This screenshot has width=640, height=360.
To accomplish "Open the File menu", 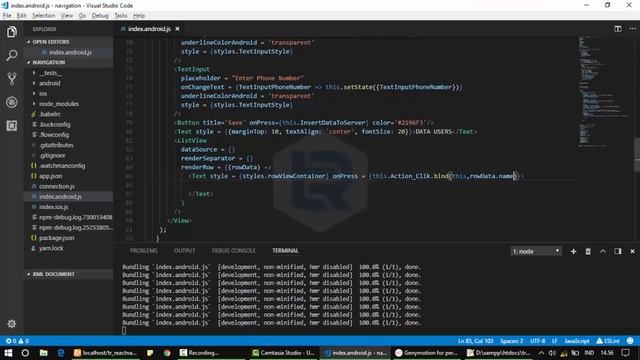I will [7, 16].
